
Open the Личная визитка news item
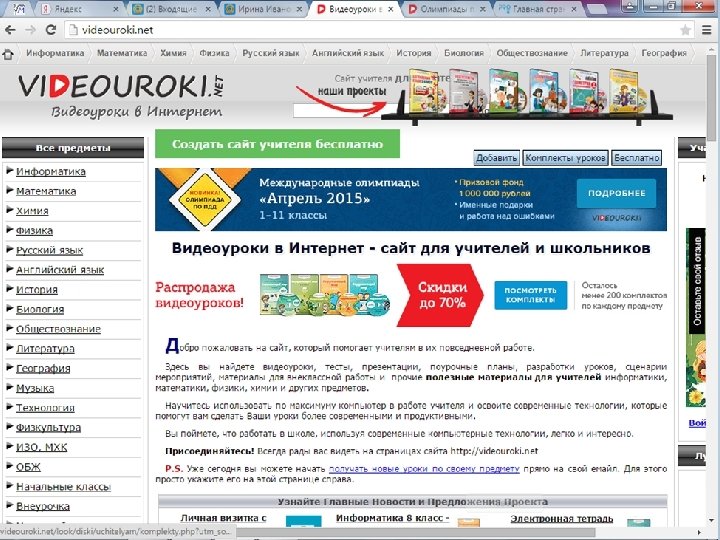click(223, 518)
